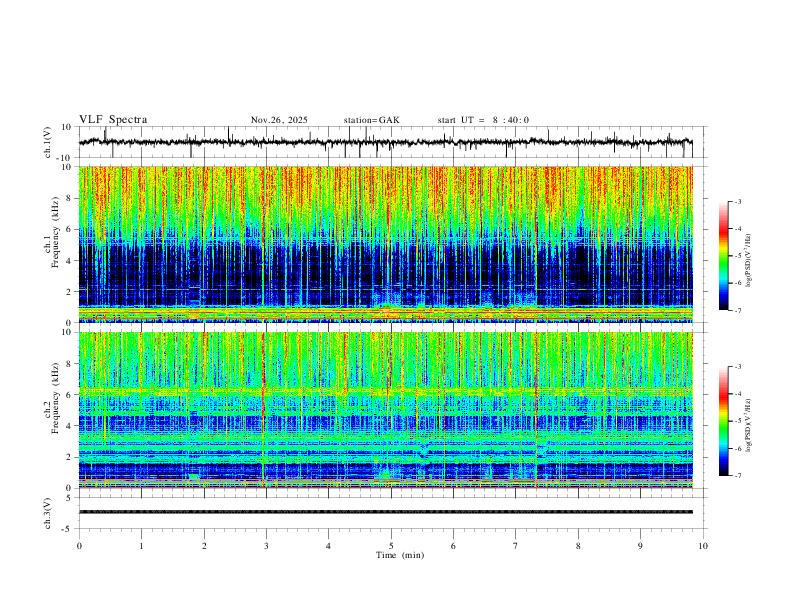Click the time axis tick label '0'

(x=79, y=546)
